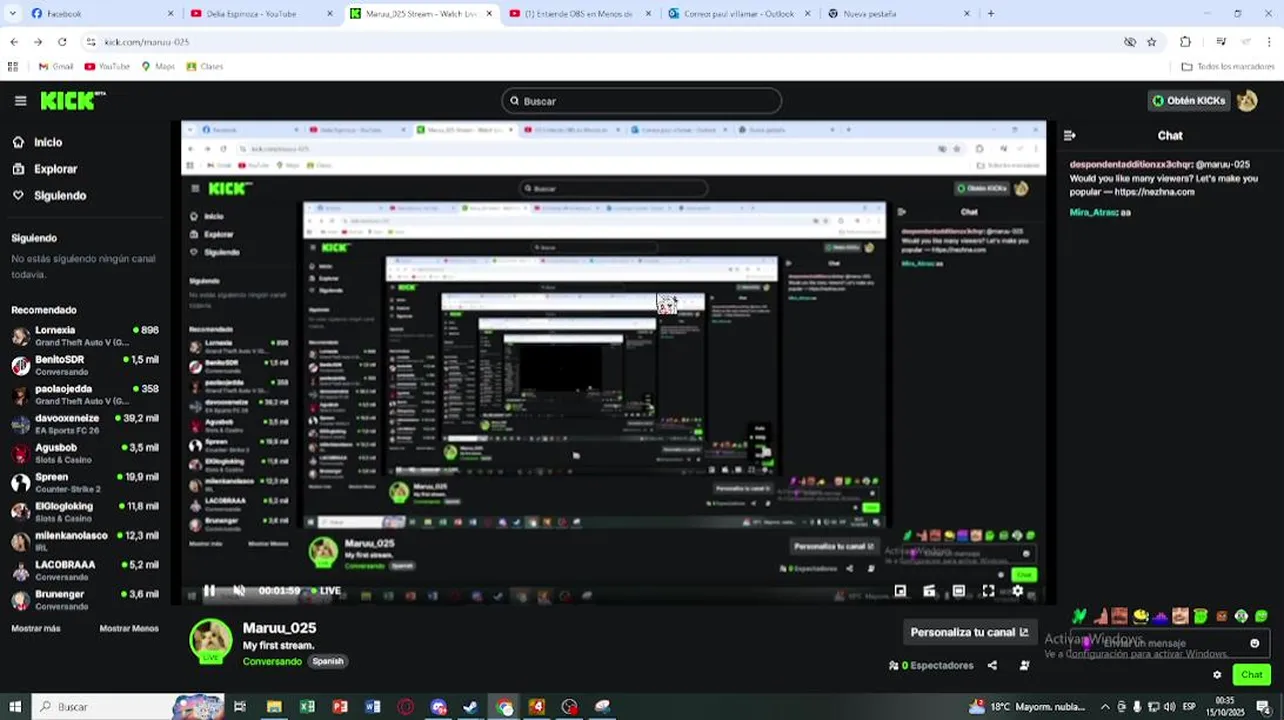This screenshot has width=1284, height=720.
Task: Open the davooxeneize recommended channel
Action: (x=85, y=424)
